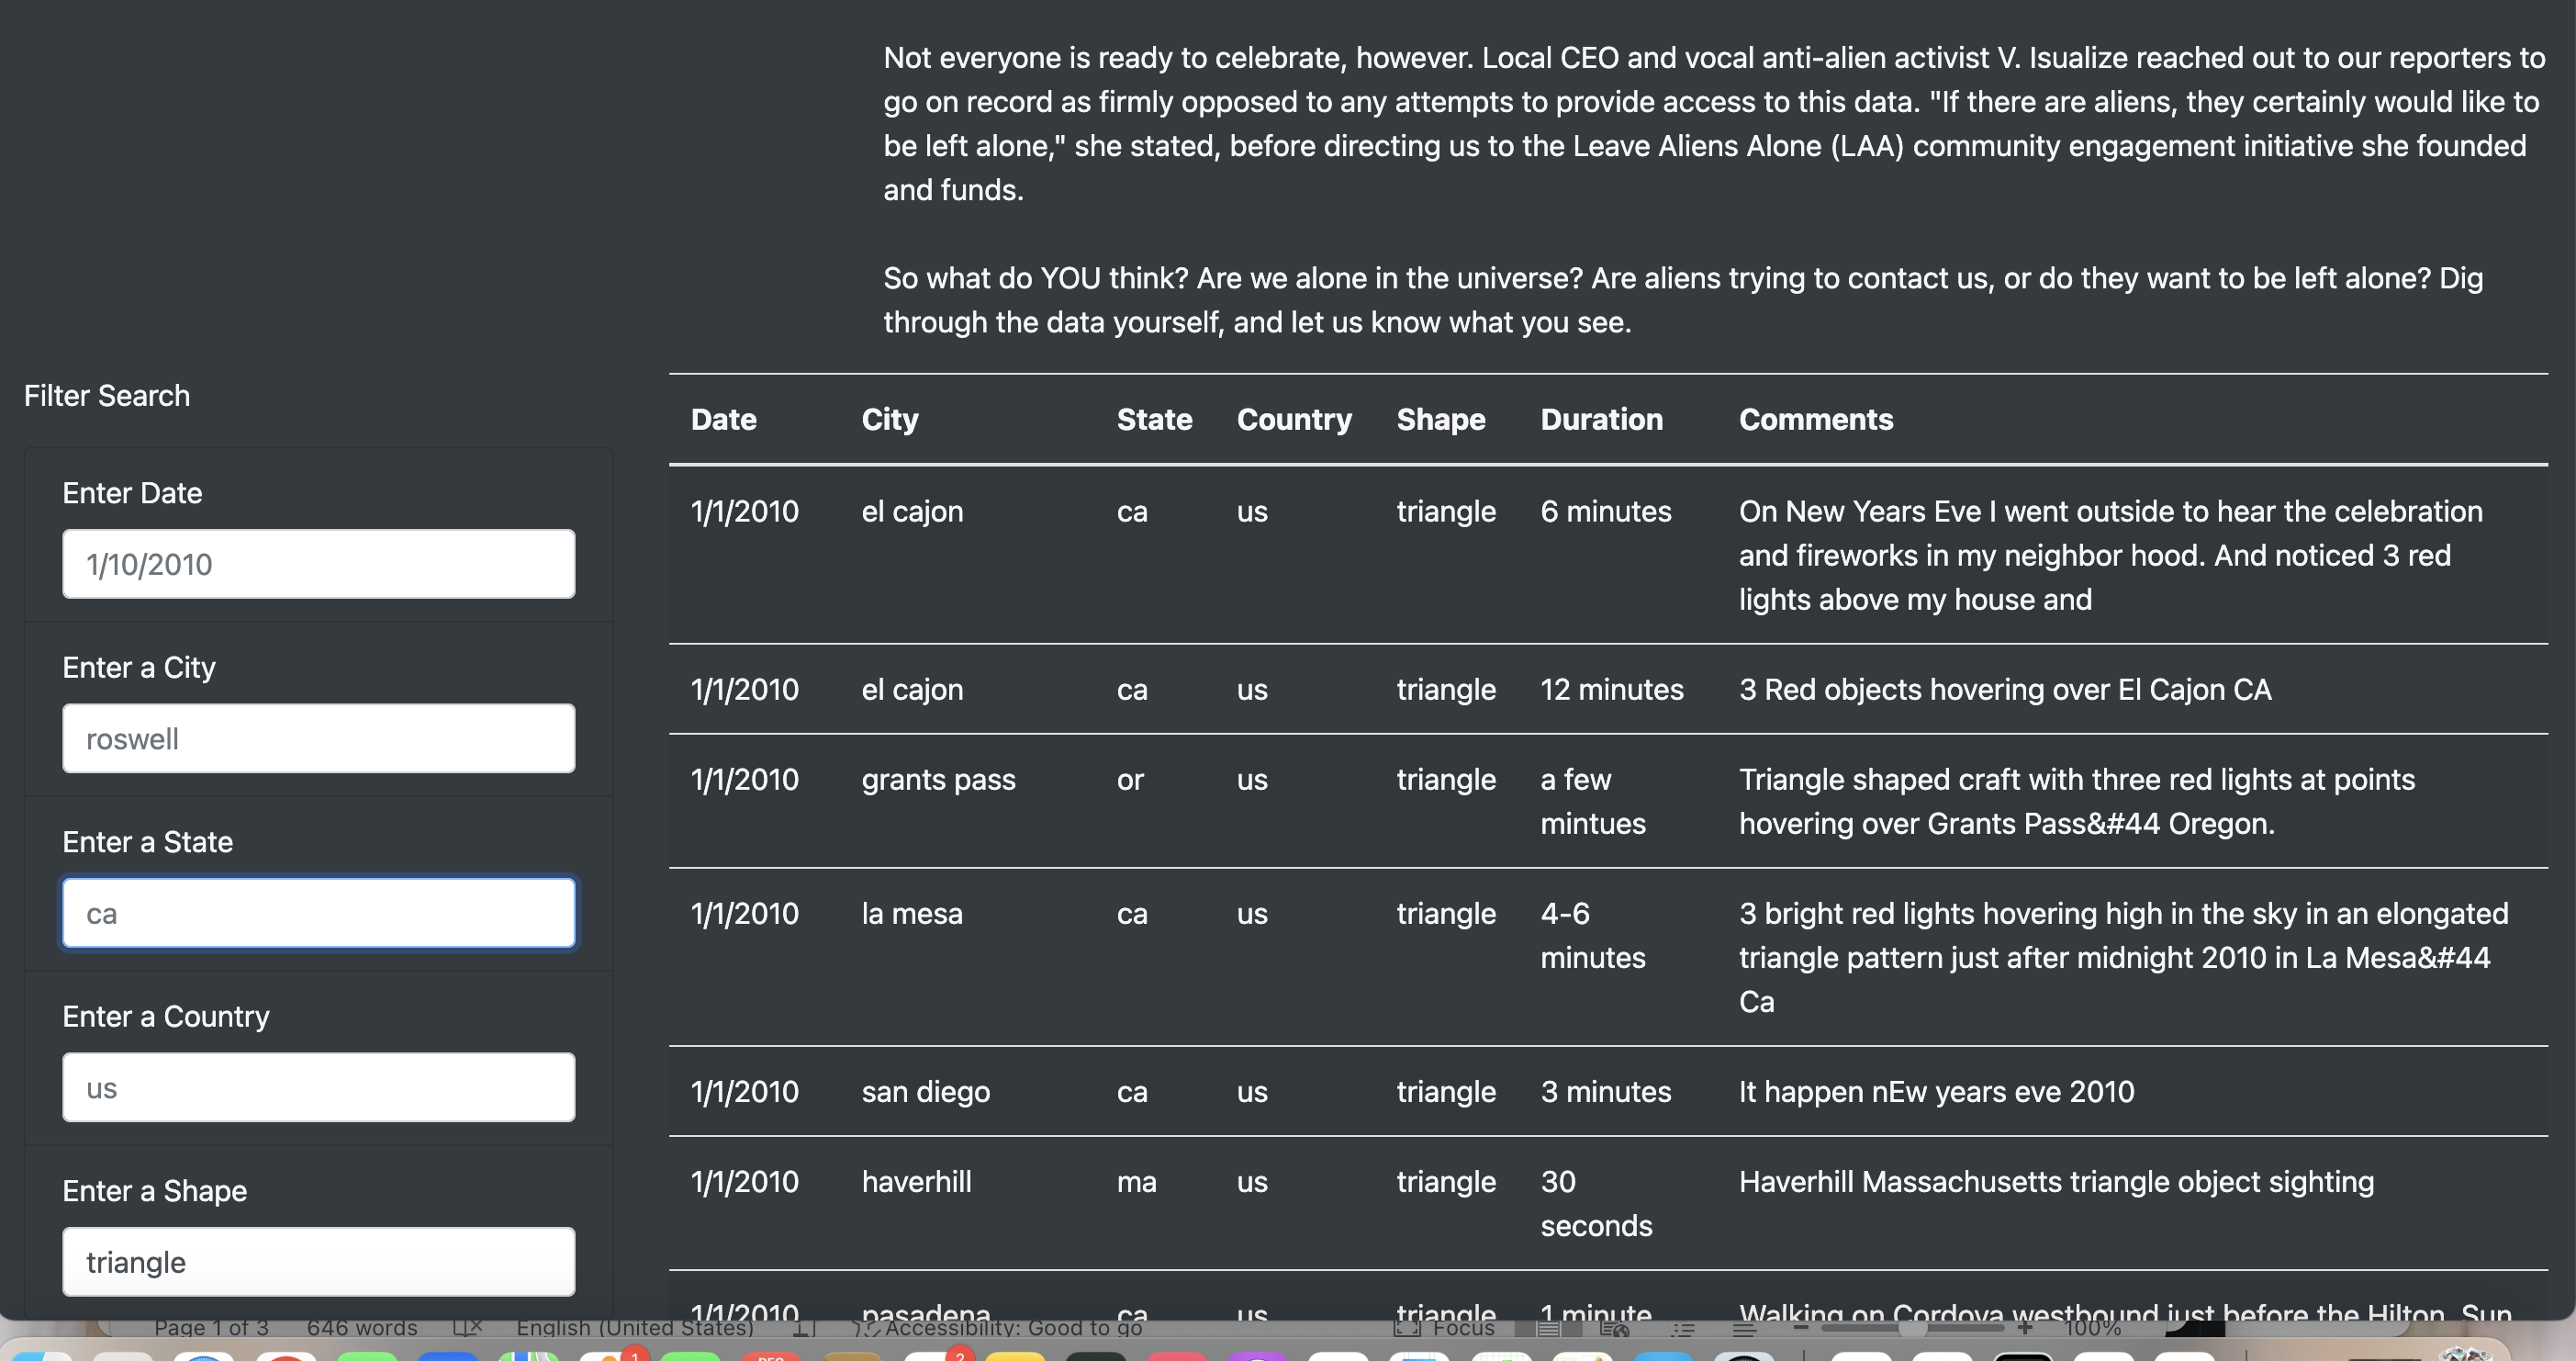The width and height of the screenshot is (2576, 1361).
Task: Click the 3 minutes duration cell
Action: click(x=1606, y=1091)
